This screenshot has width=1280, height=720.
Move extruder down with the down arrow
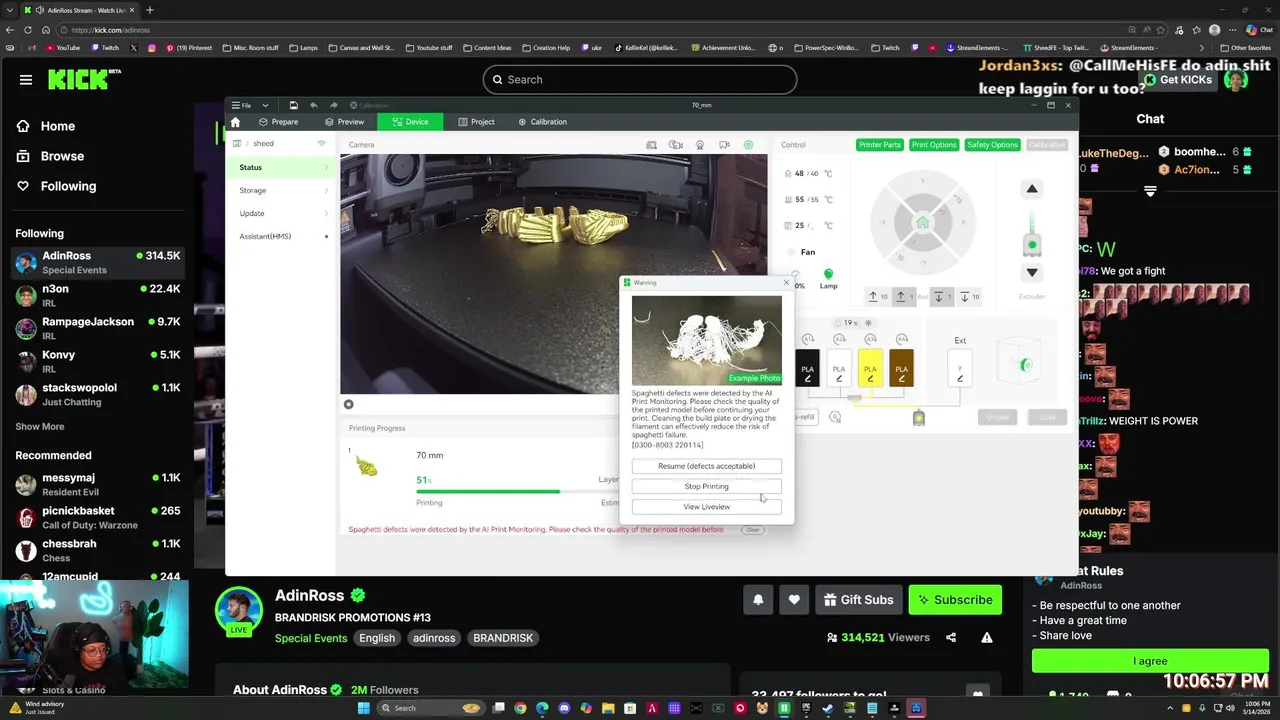tap(1032, 272)
